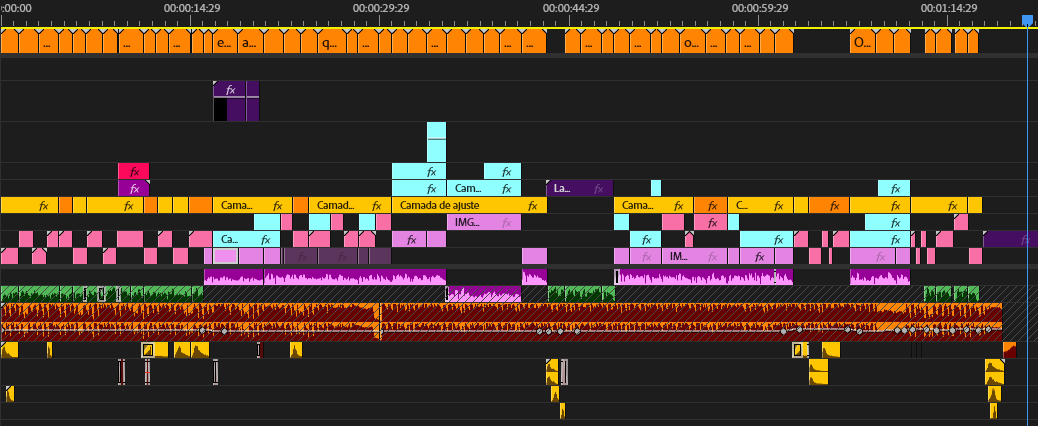The height and width of the screenshot is (426, 1038).
Task: Select the cyan "Ca..." clip
Action: point(246,239)
